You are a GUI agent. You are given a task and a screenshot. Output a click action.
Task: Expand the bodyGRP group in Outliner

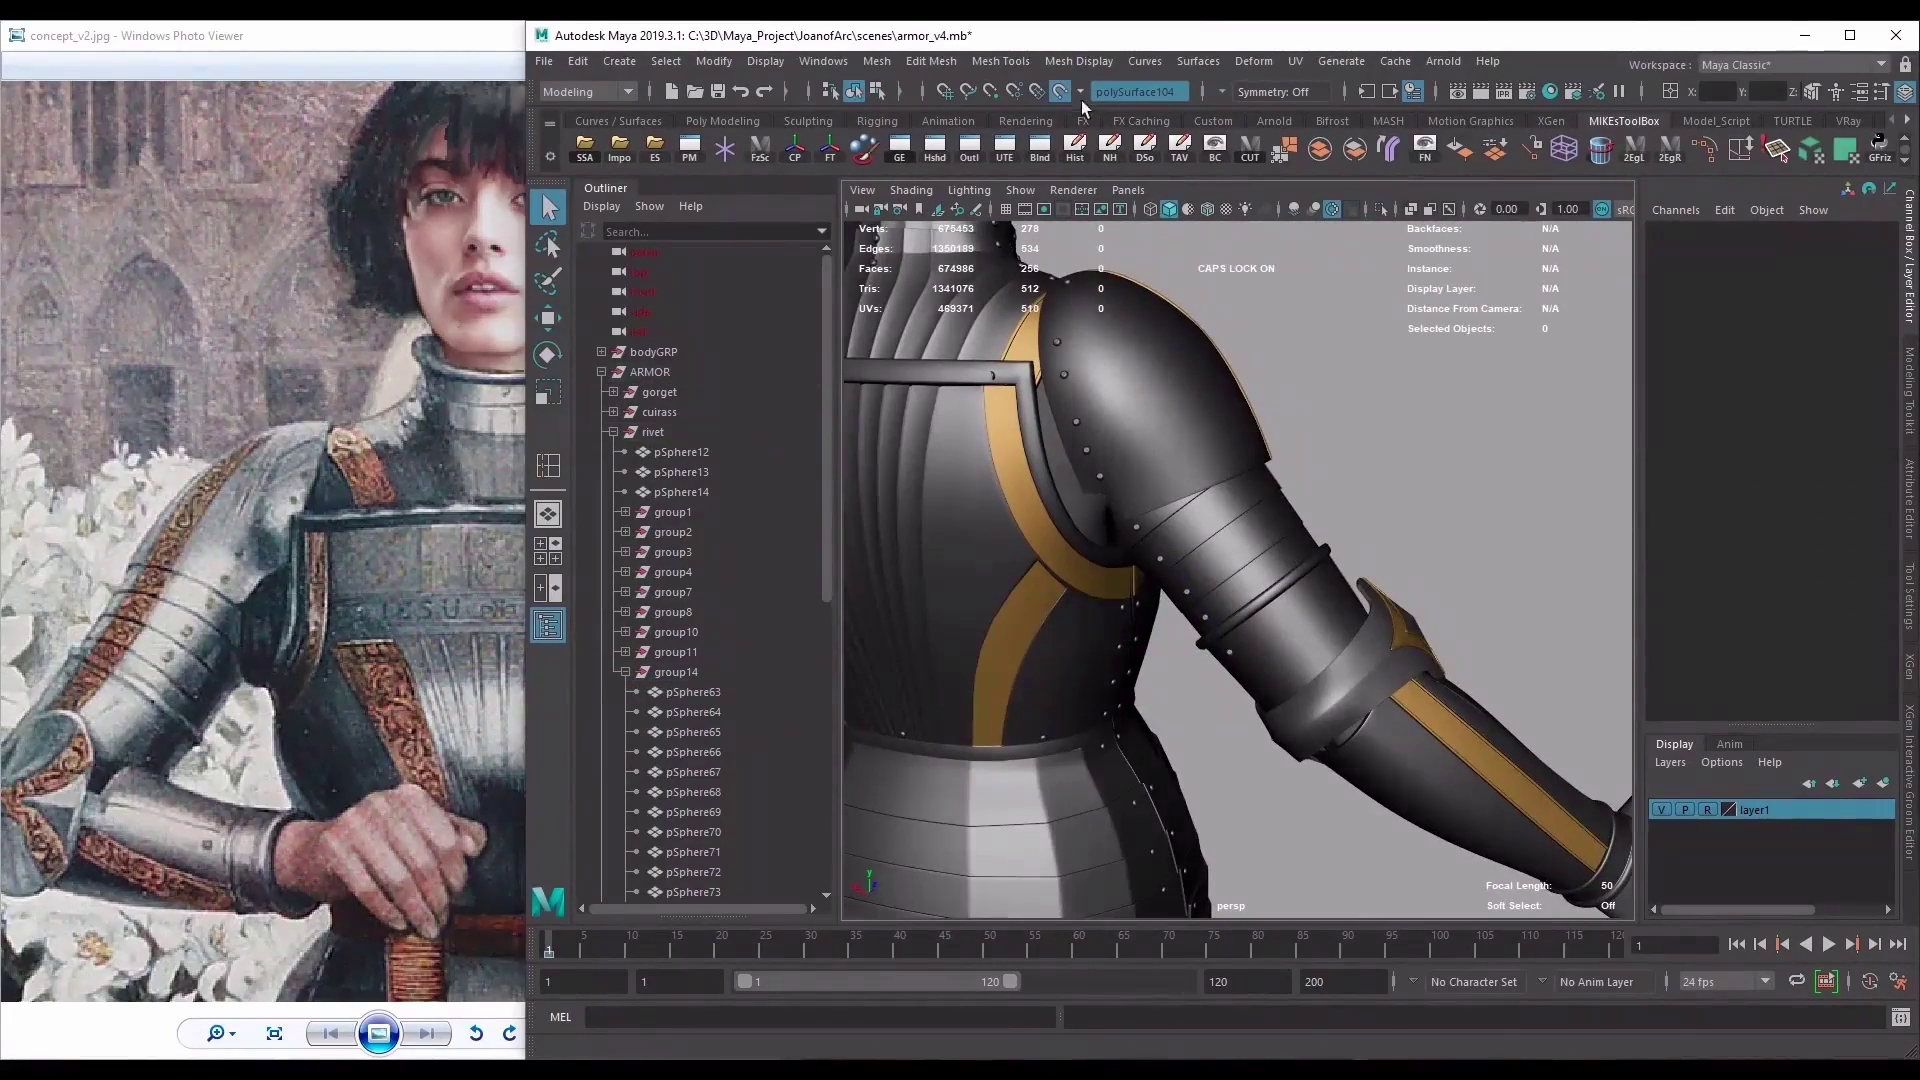[600, 351]
